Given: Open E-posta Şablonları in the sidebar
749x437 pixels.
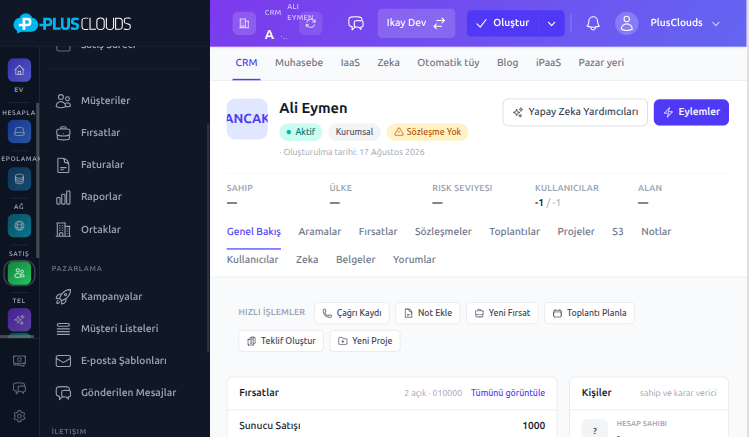Looking at the screenshot, I should (x=123, y=361).
